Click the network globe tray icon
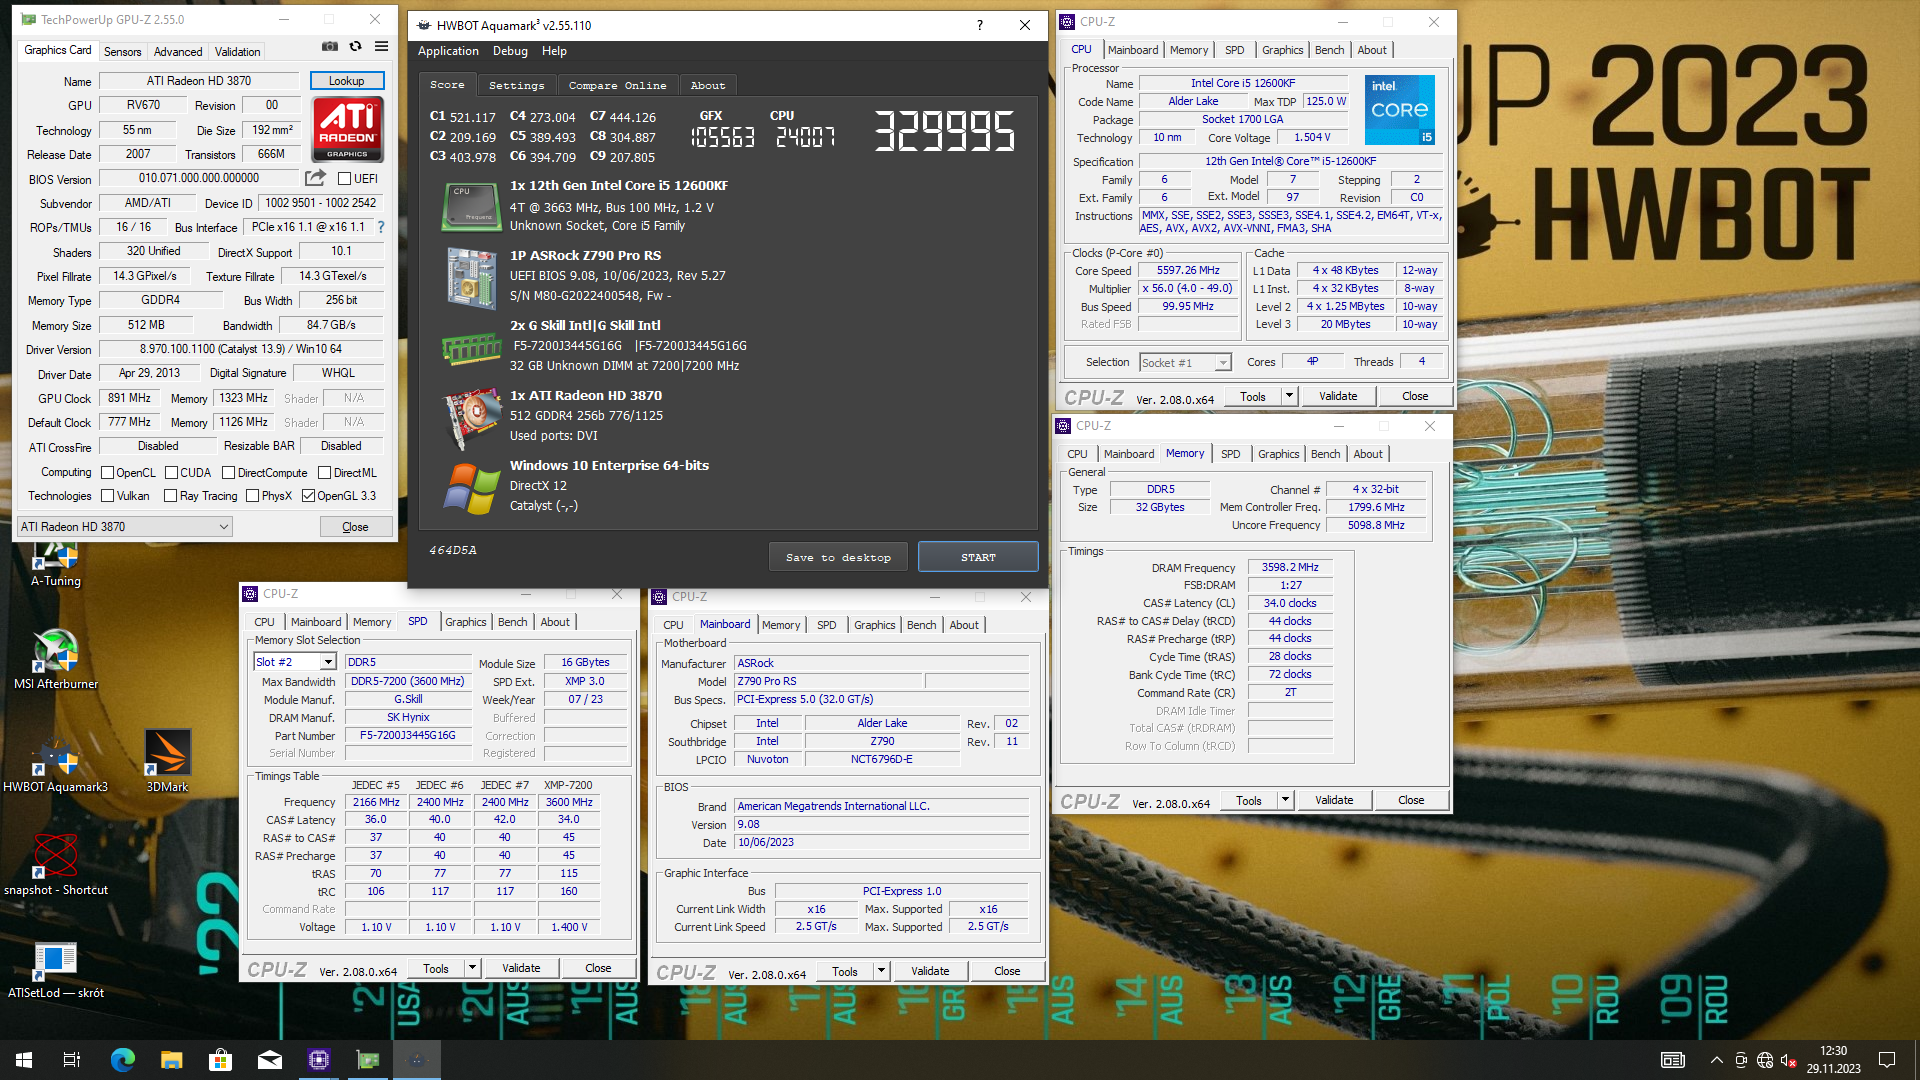This screenshot has width=1920, height=1080. [1764, 1060]
